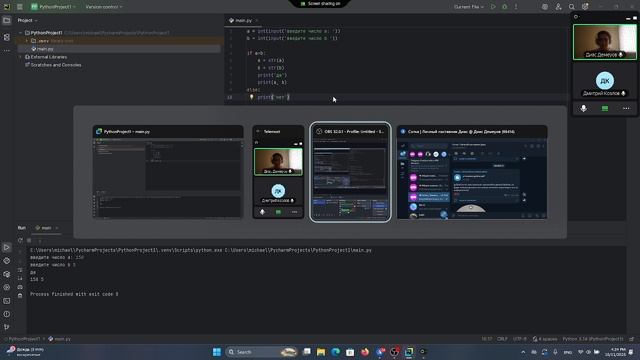Screen dimensions: 640x360
Task: Select the main tab in Run panel
Action: pos(44,228)
